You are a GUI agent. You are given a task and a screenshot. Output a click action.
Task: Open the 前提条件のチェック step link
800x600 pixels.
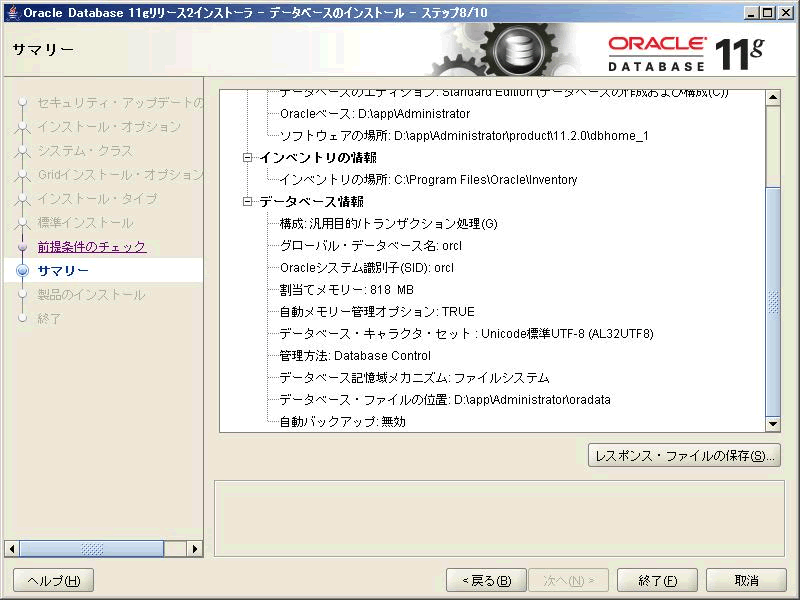tap(92, 247)
